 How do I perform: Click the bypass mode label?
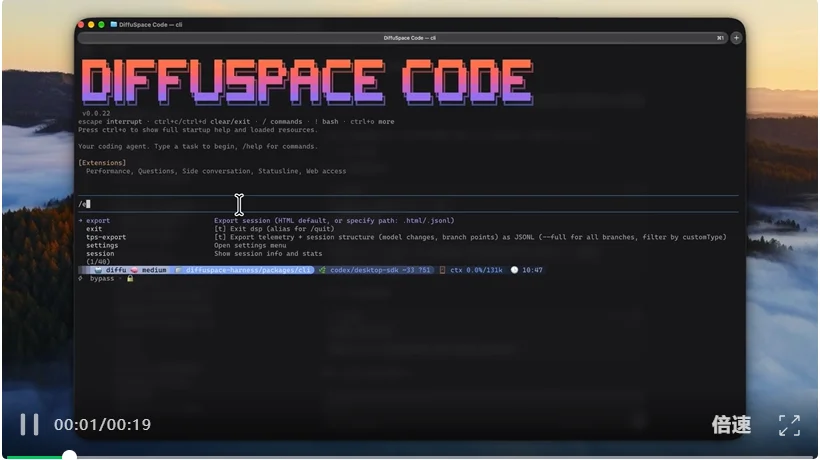[101, 279]
